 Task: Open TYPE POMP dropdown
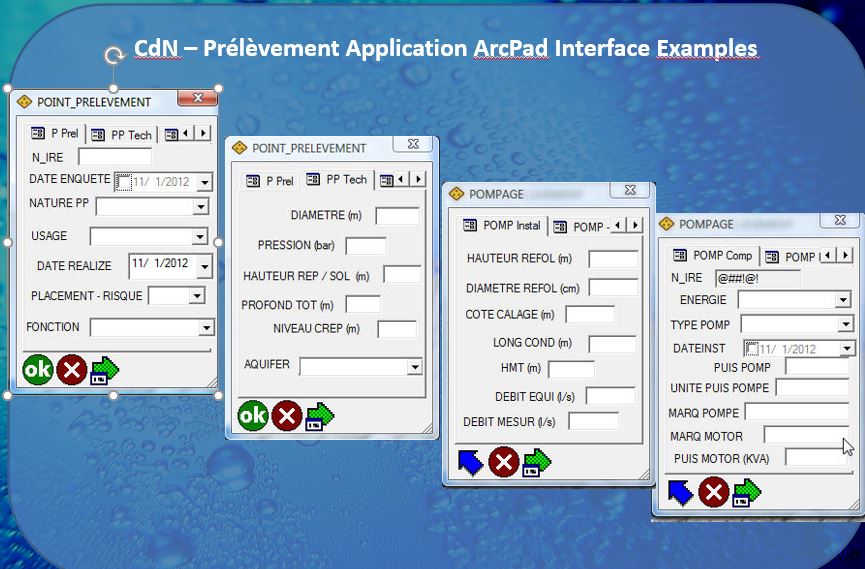tap(846, 323)
